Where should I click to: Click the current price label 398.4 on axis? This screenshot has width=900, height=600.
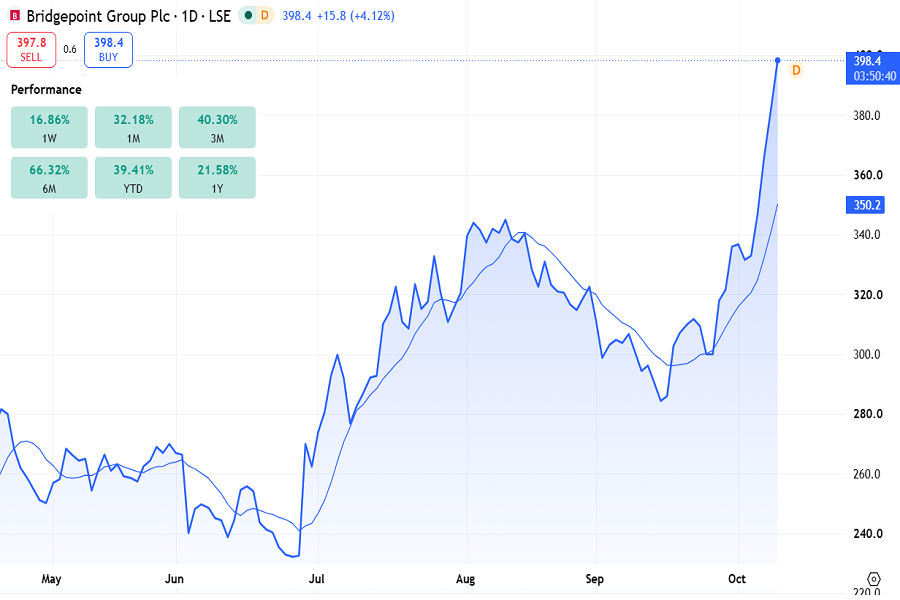873,68
